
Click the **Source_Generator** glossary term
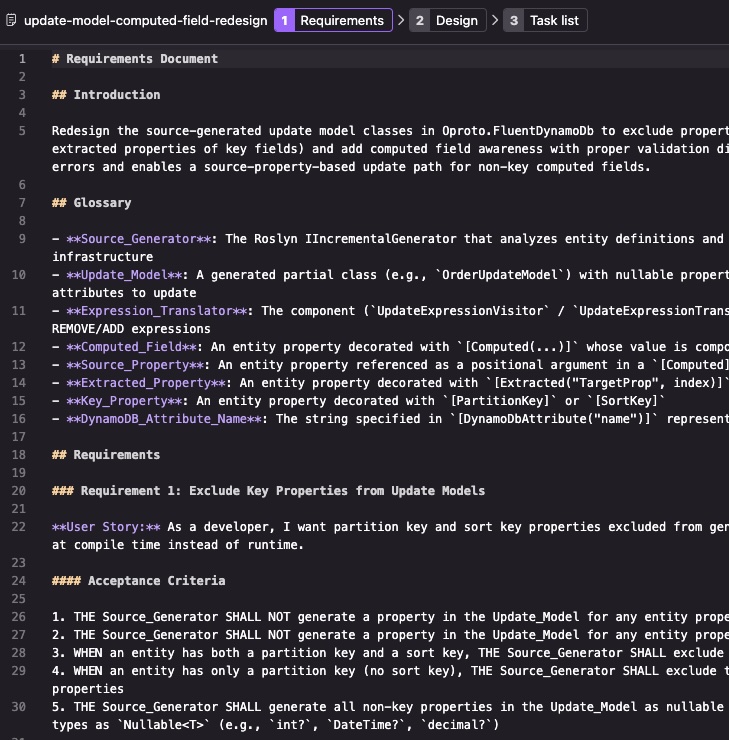tap(139, 239)
